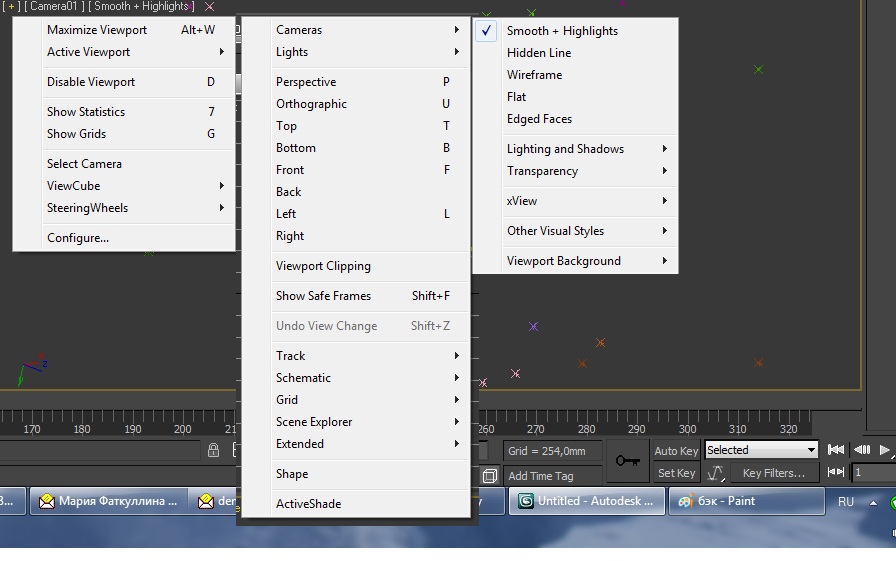Expand the Transparency submenu
This screenshot has width=896, height=561.
click(576, 171)
